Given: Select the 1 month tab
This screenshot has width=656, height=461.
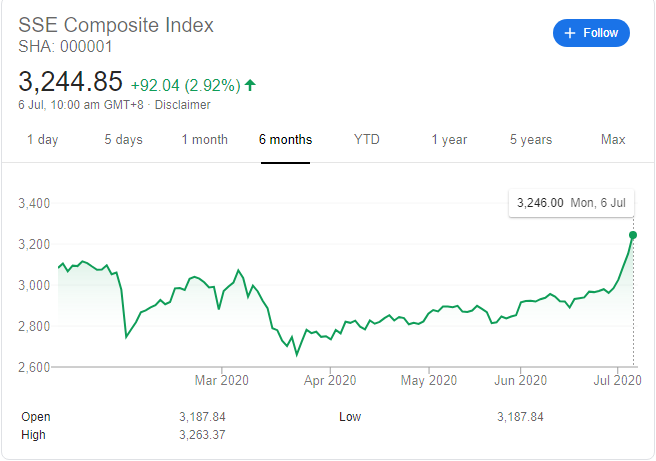Looking at the screenshot, I should [x=204, y=140].
